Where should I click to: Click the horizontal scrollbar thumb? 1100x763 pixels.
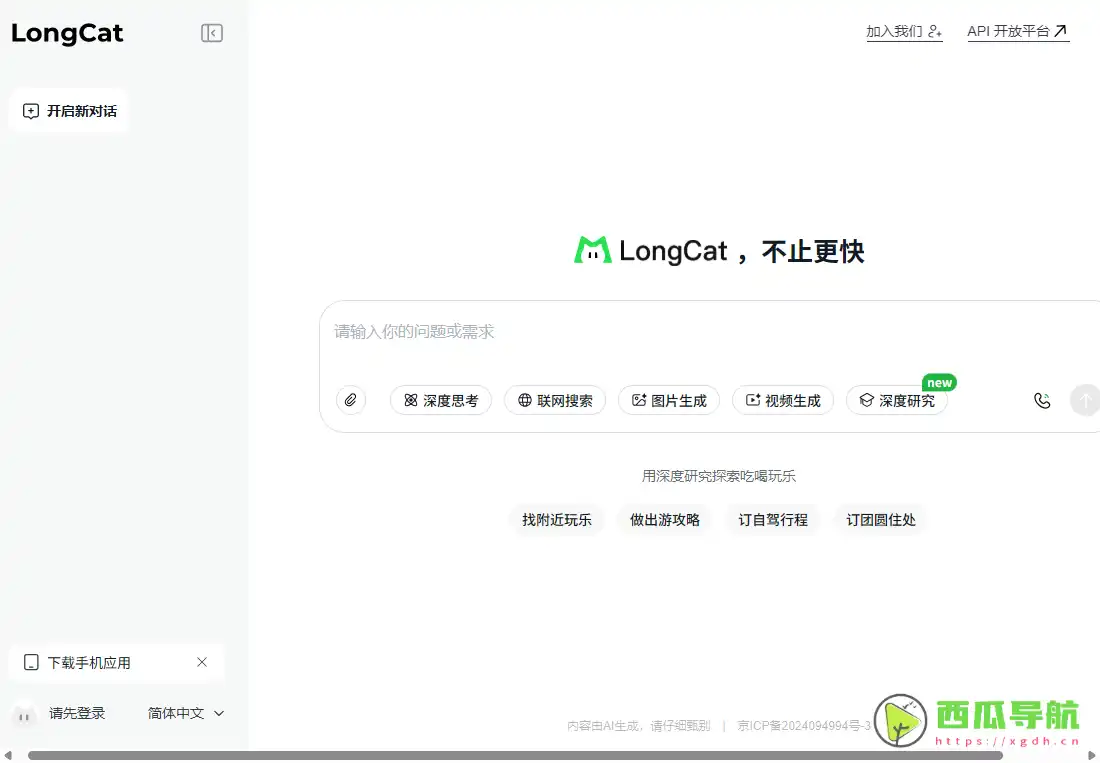click(515, 755)
